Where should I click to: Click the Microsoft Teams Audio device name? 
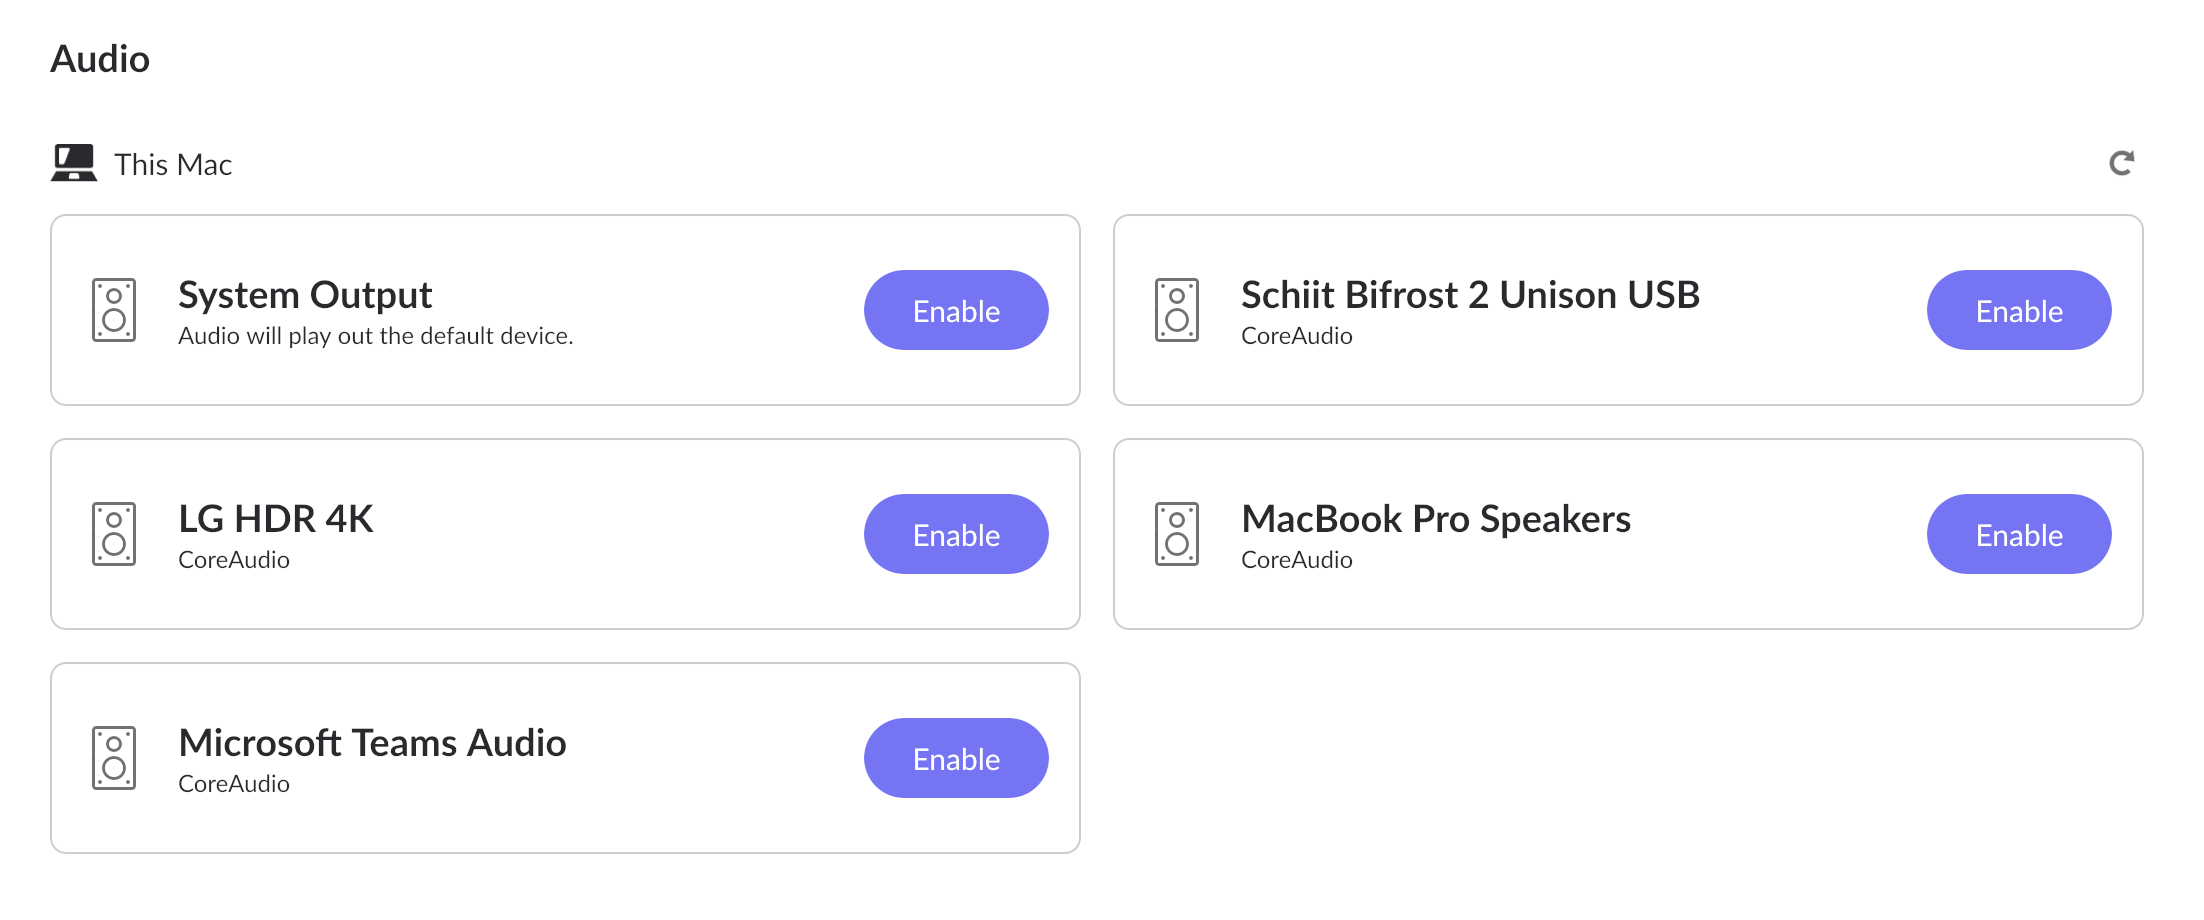click(x=372, y=743)
